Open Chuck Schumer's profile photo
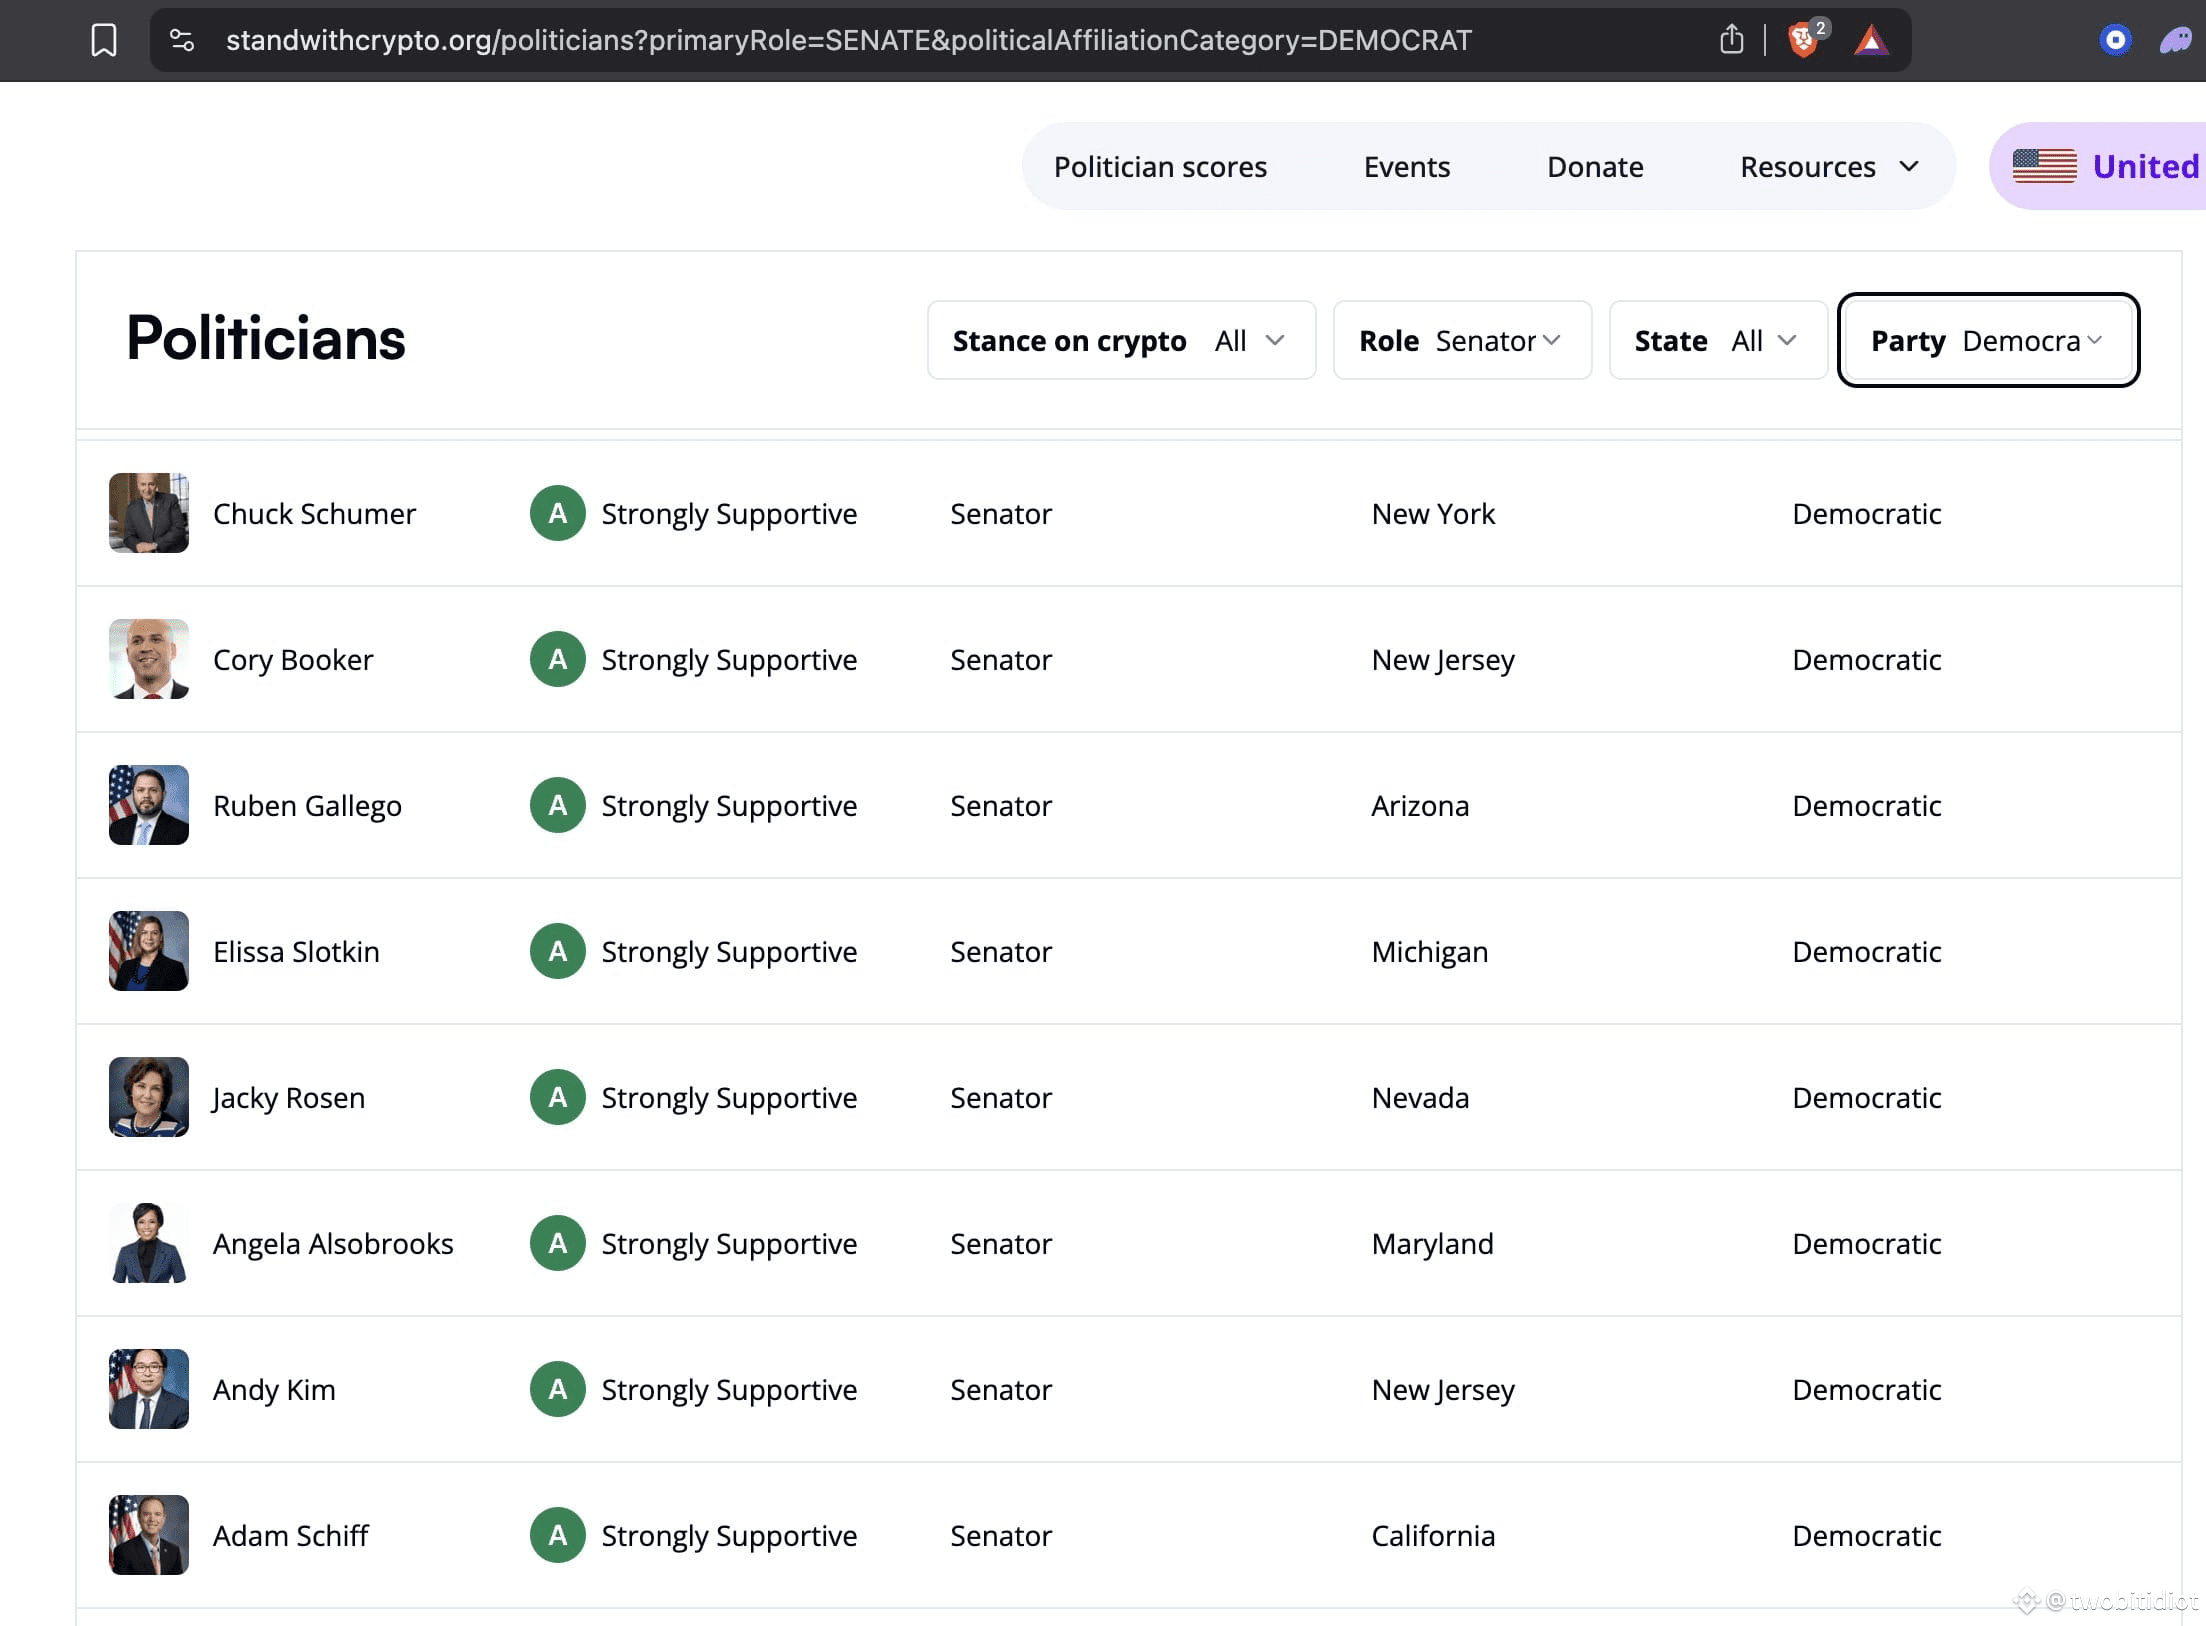The height and width of the screenshot is (1626, 2206). [x=149, y=513]
